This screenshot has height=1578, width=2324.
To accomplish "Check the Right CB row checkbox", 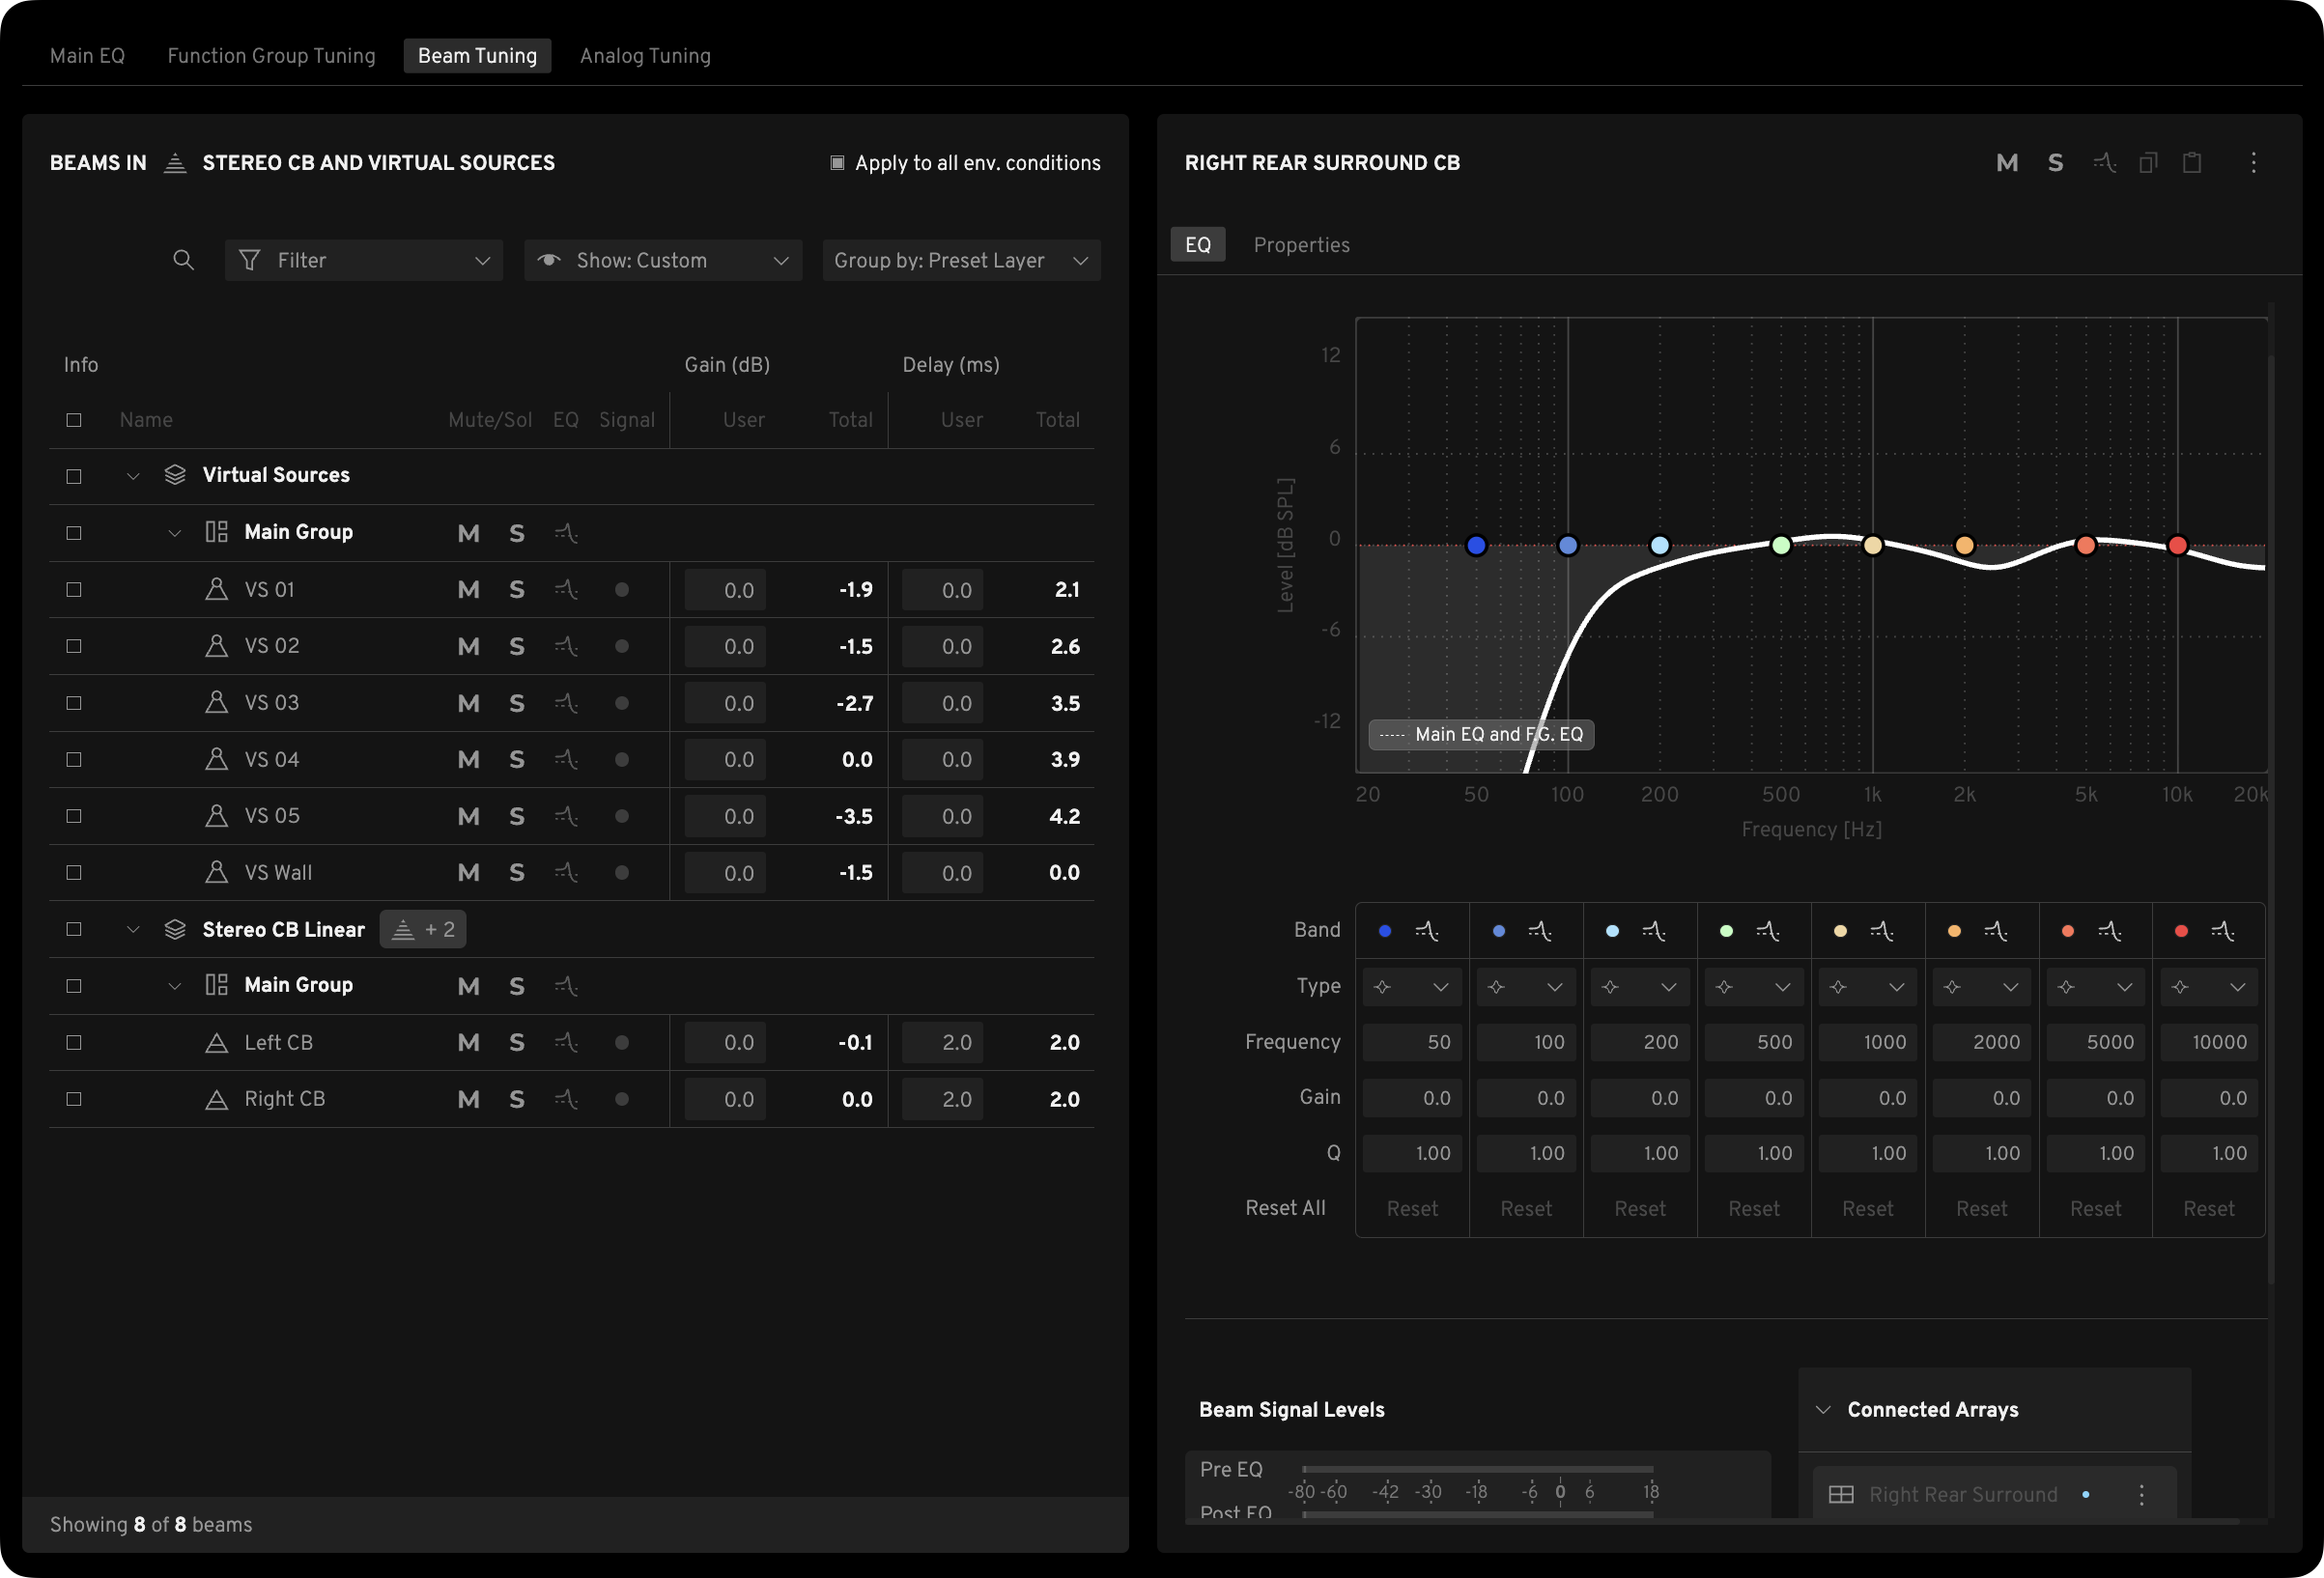I will (74, 1099).
